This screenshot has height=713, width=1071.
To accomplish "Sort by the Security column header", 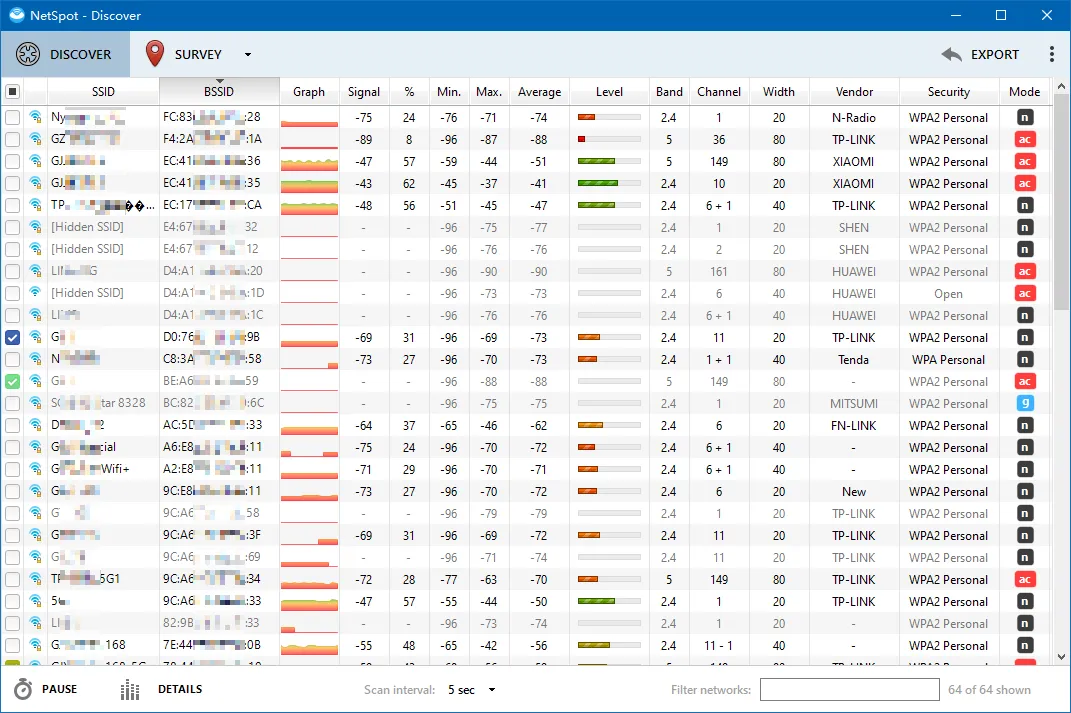I will pos(948,92).
